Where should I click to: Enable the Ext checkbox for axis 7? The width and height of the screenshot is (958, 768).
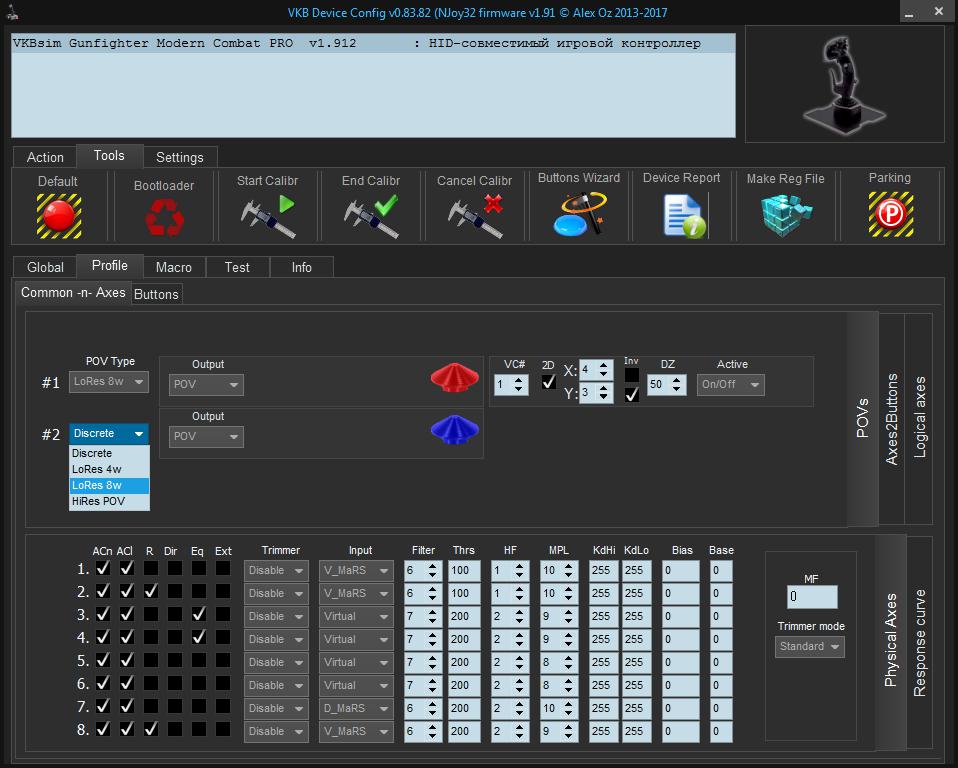point(223,706)
